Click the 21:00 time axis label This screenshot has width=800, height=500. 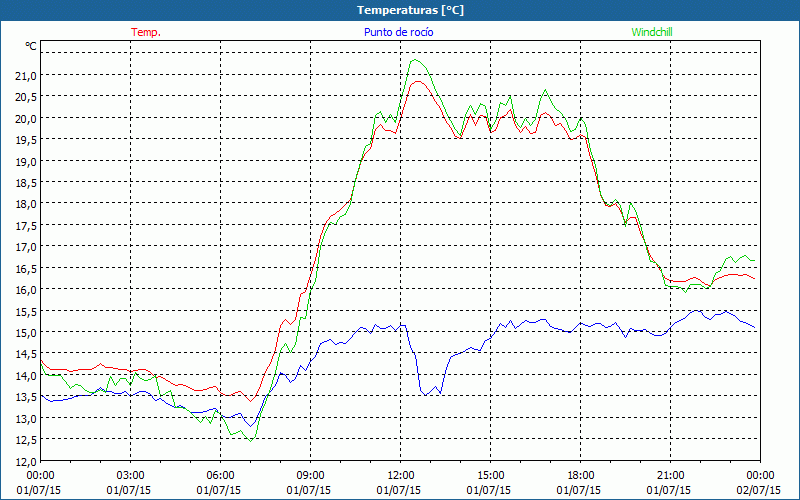[x=670, y=476]
